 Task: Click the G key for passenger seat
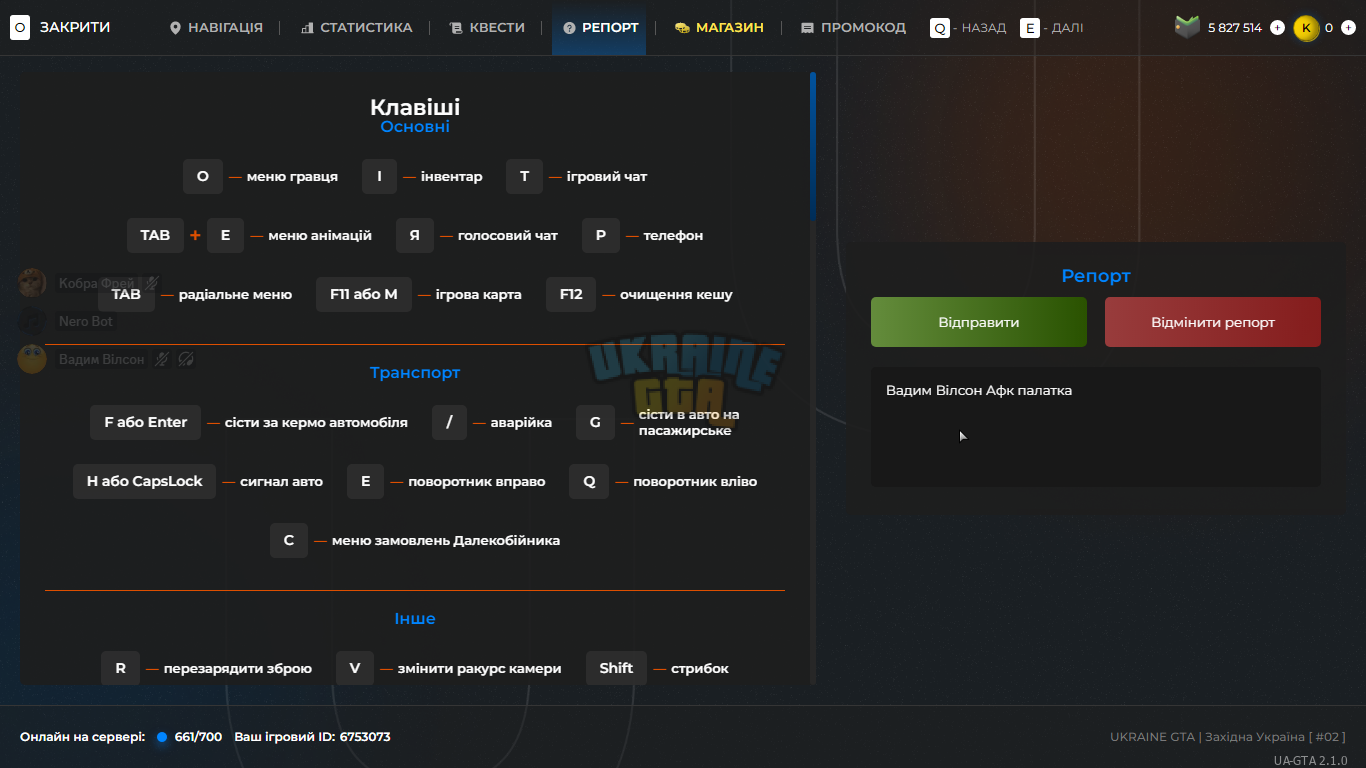595,422
